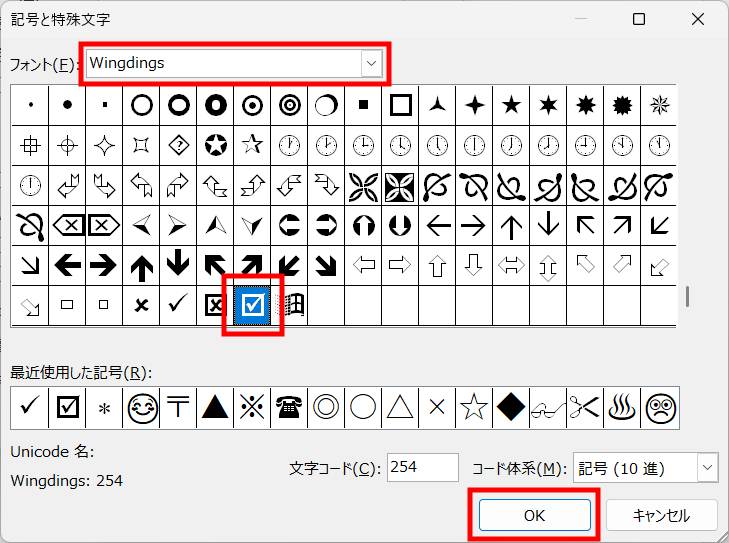Pick the white star in recent symbols

click(474, 408)
